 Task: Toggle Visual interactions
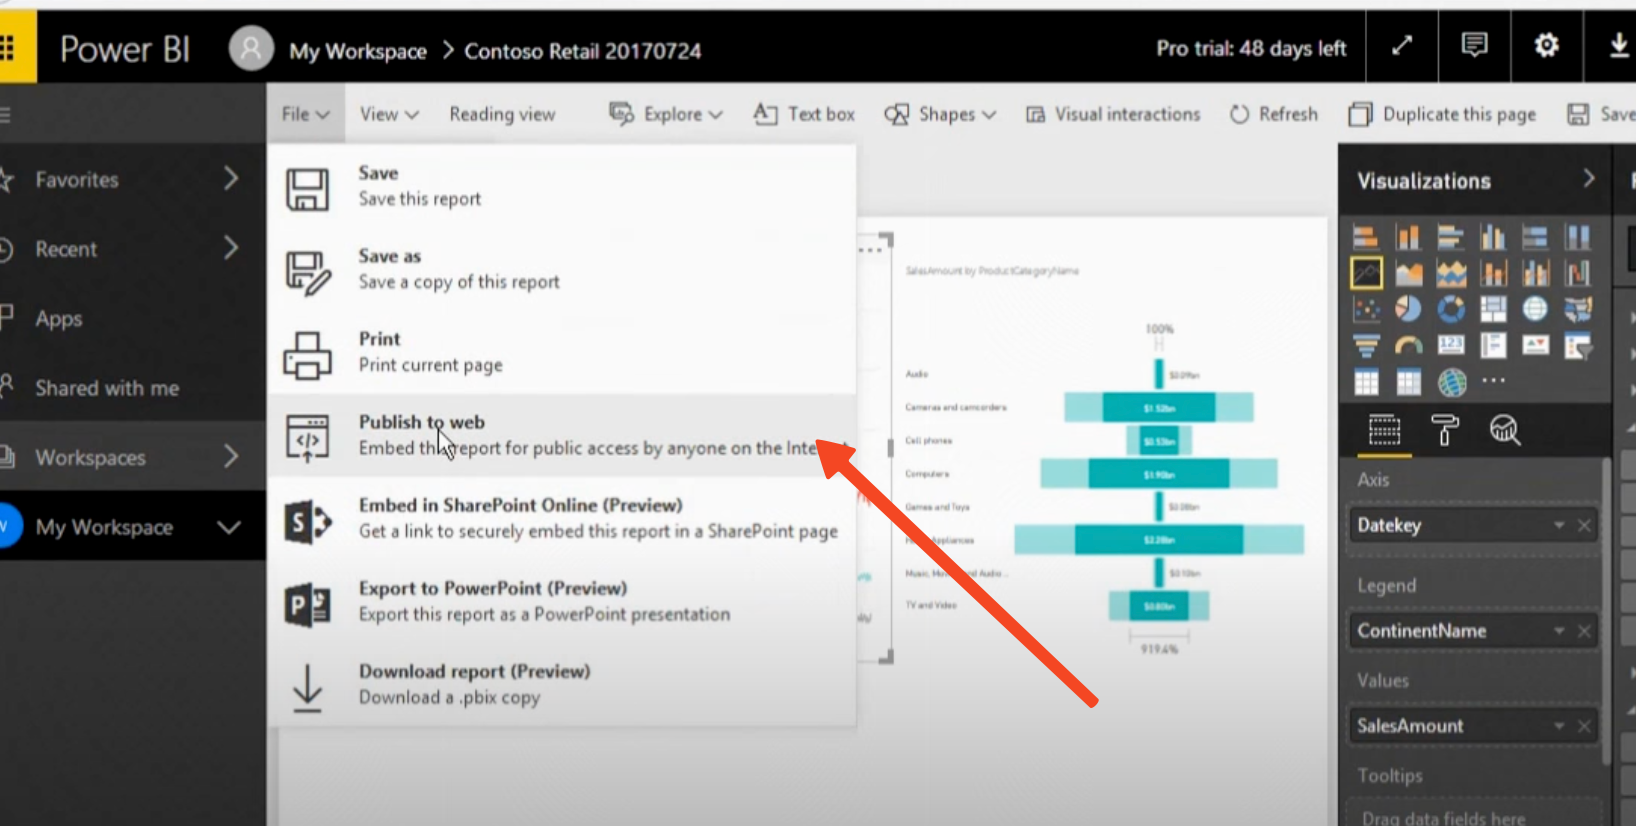point(1113,114)
